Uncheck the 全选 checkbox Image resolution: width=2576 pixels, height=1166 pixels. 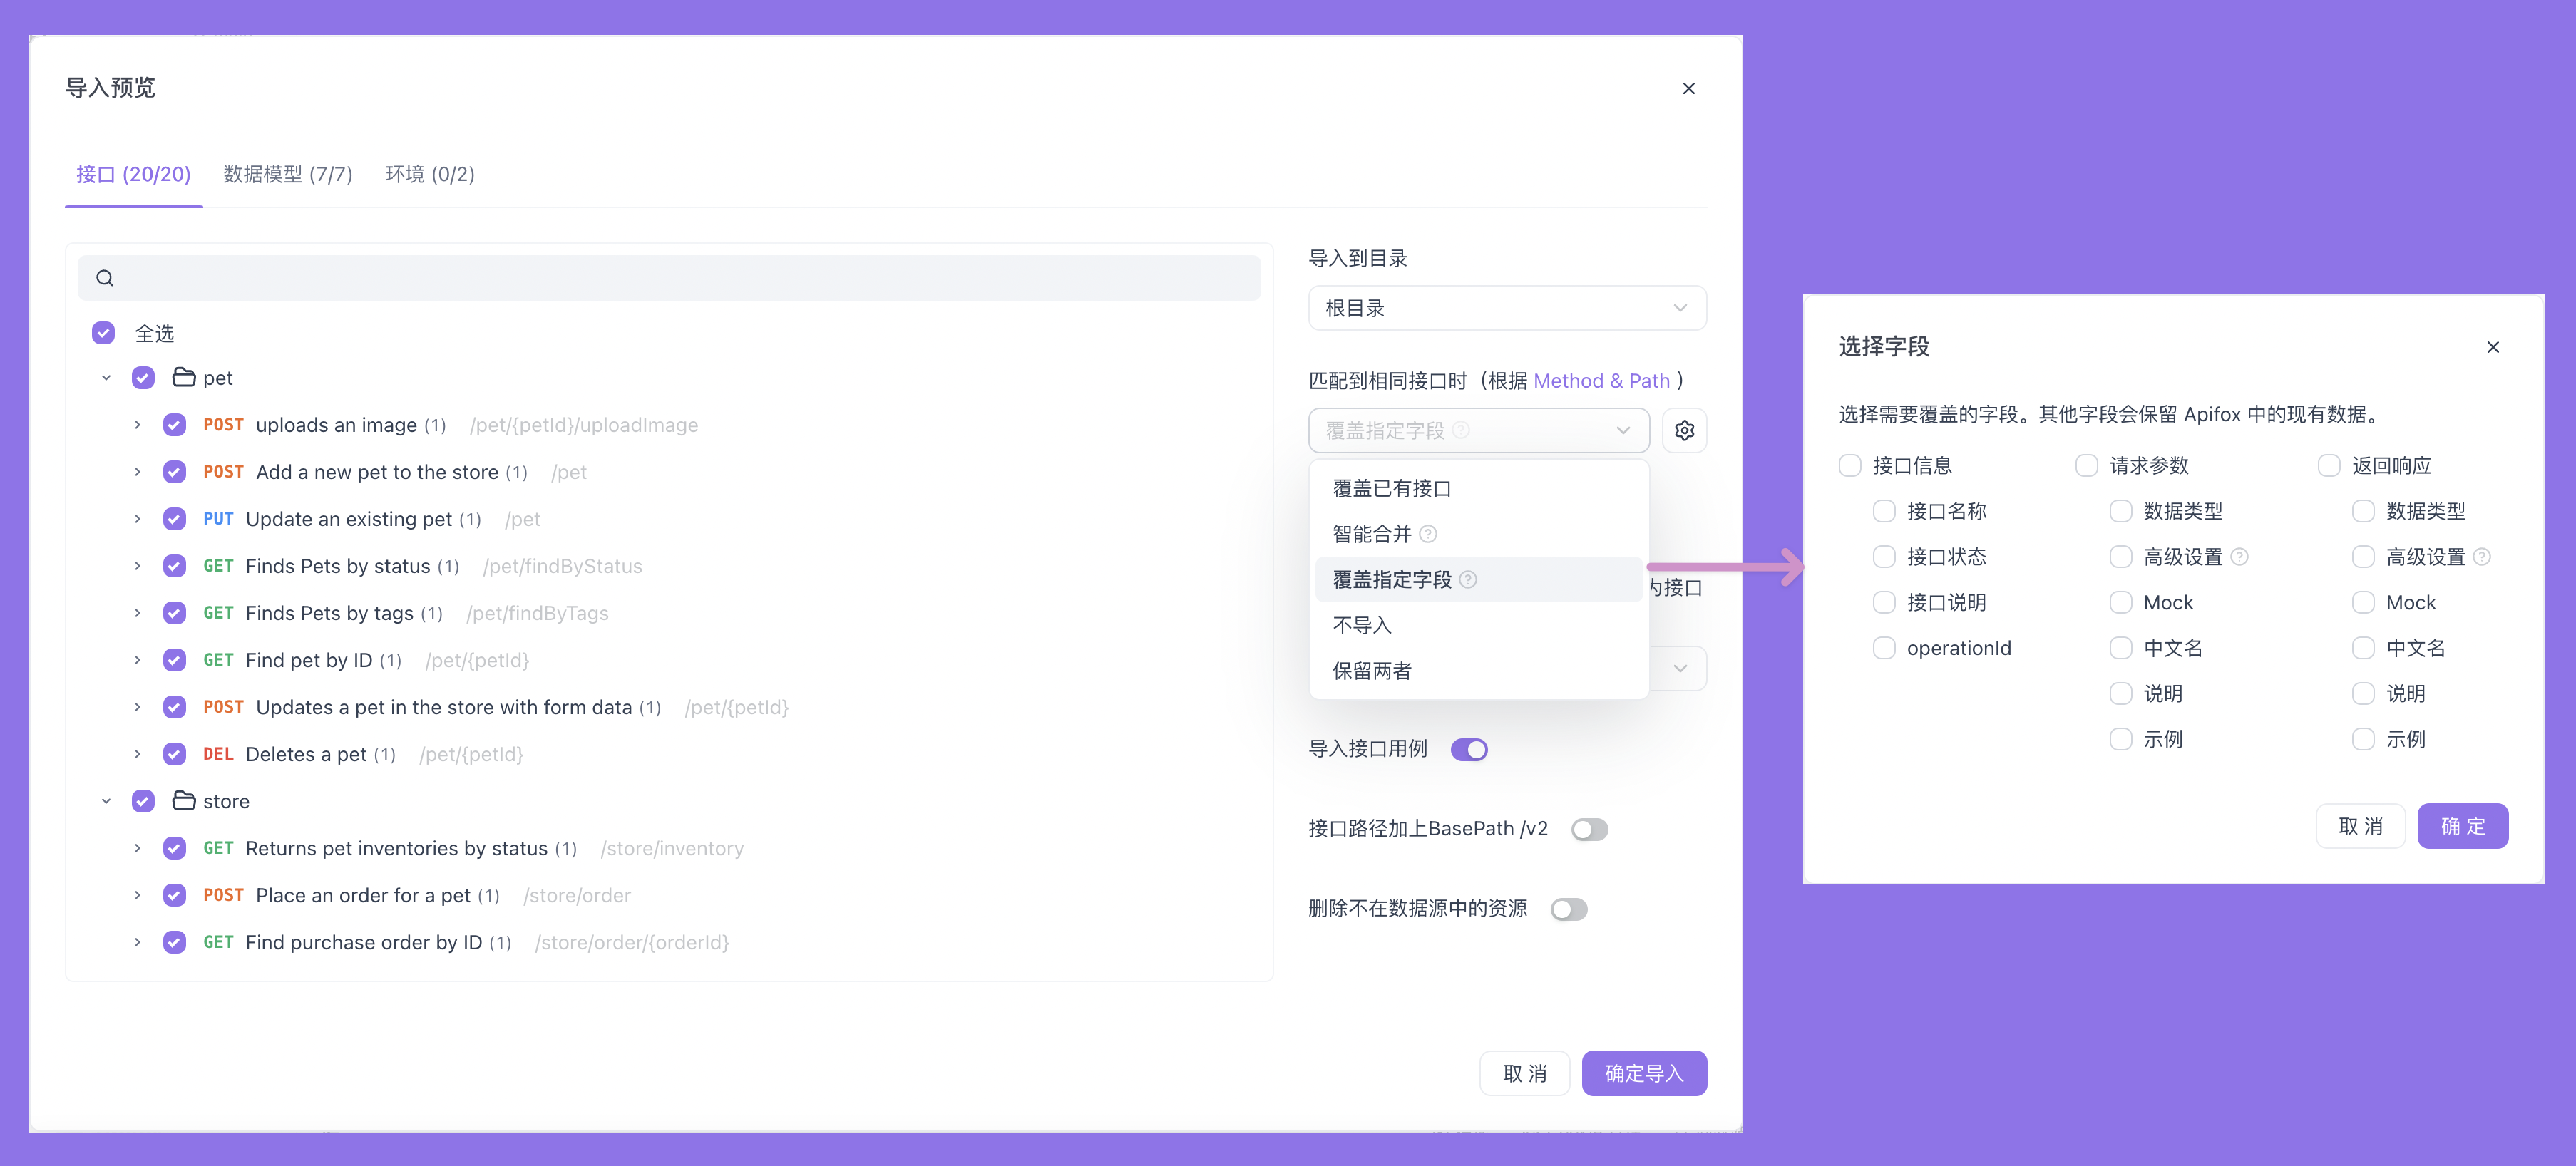tap(103, 332)
